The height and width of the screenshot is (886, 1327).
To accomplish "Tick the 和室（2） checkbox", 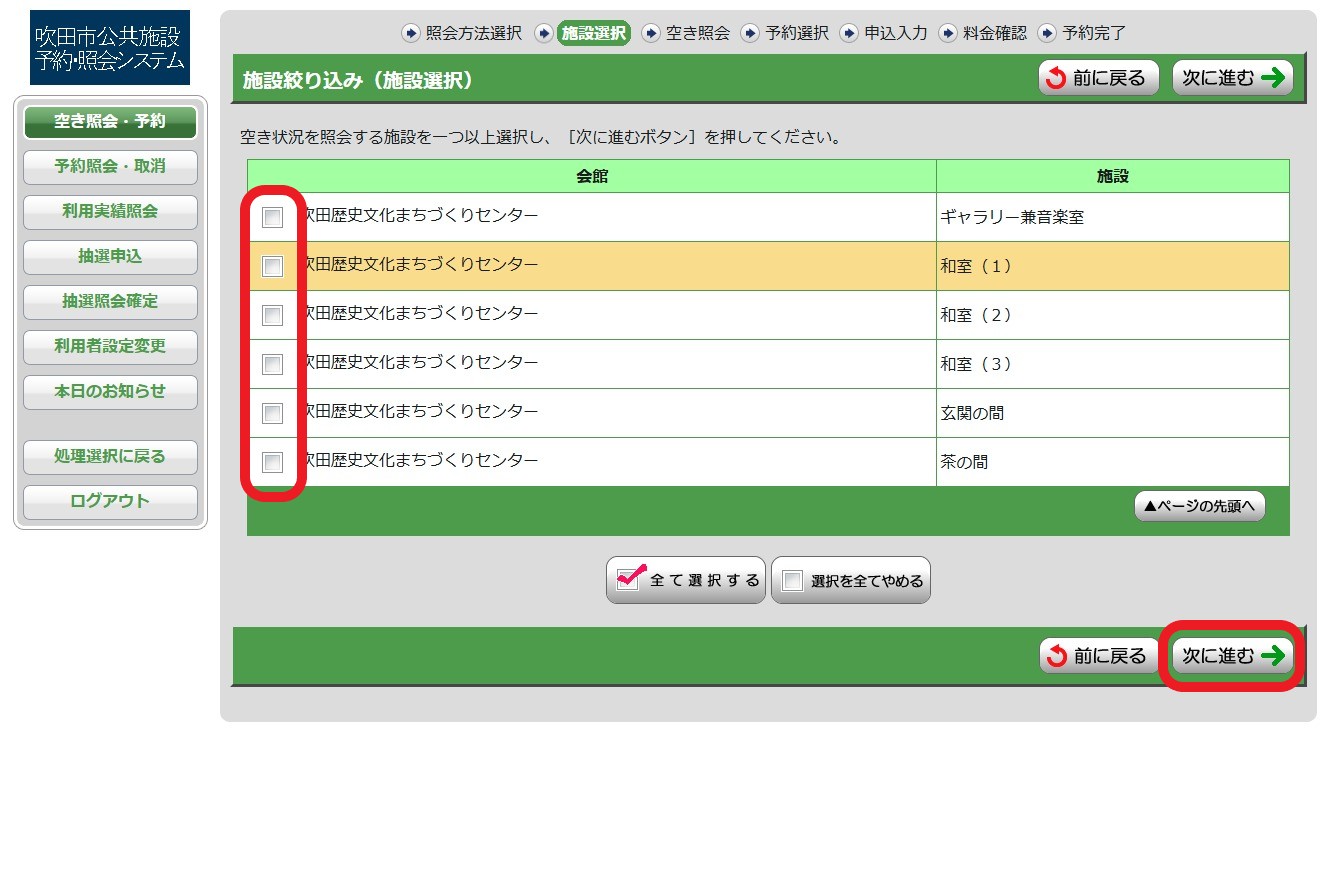I will (272, 315).
